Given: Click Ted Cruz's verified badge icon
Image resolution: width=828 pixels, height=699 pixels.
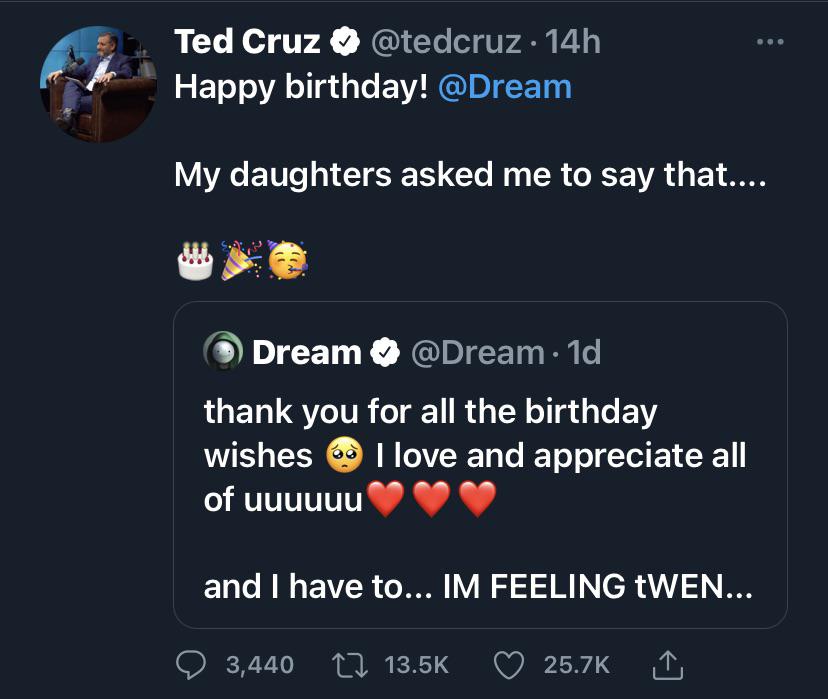Looking at the screenshot, I should pyautogui.click(x=346, y=42).
